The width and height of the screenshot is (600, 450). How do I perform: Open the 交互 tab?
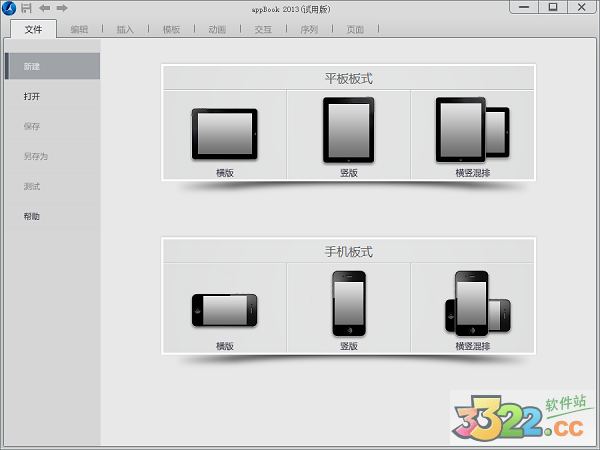263,29
